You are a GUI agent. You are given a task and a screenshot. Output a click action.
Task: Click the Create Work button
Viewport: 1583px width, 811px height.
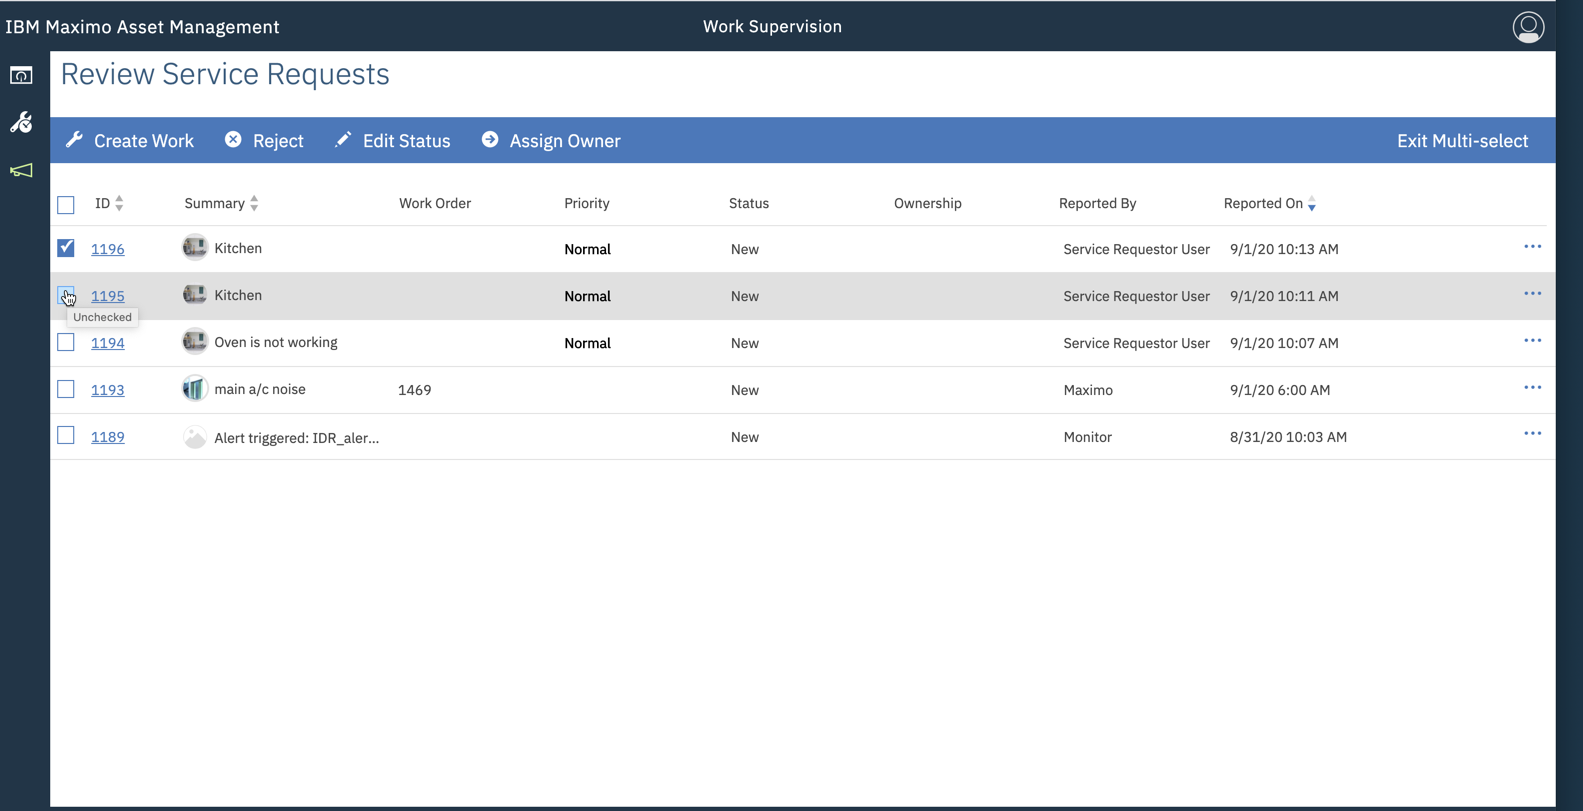(130, 141)
